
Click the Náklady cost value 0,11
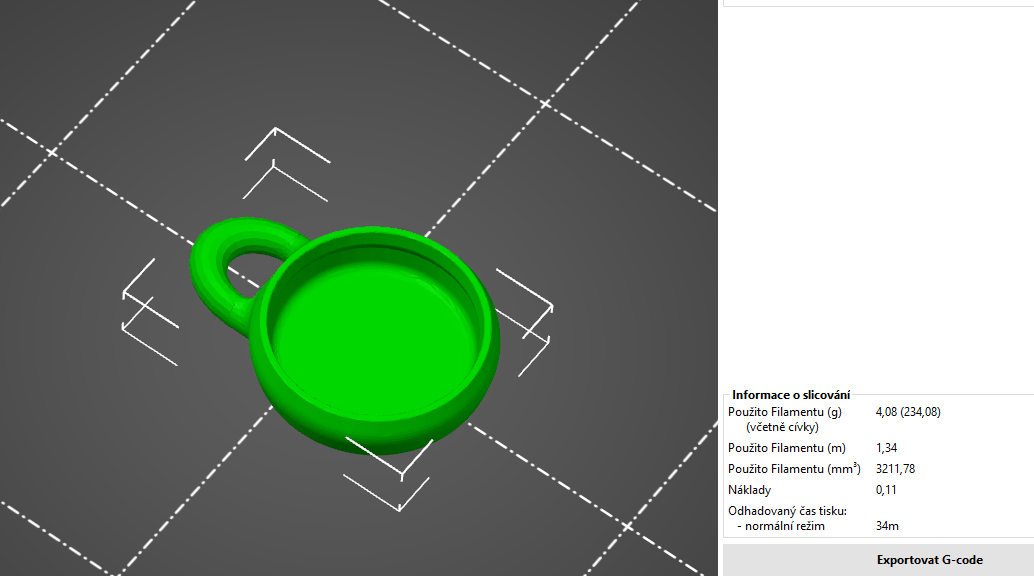pos(888,490)
